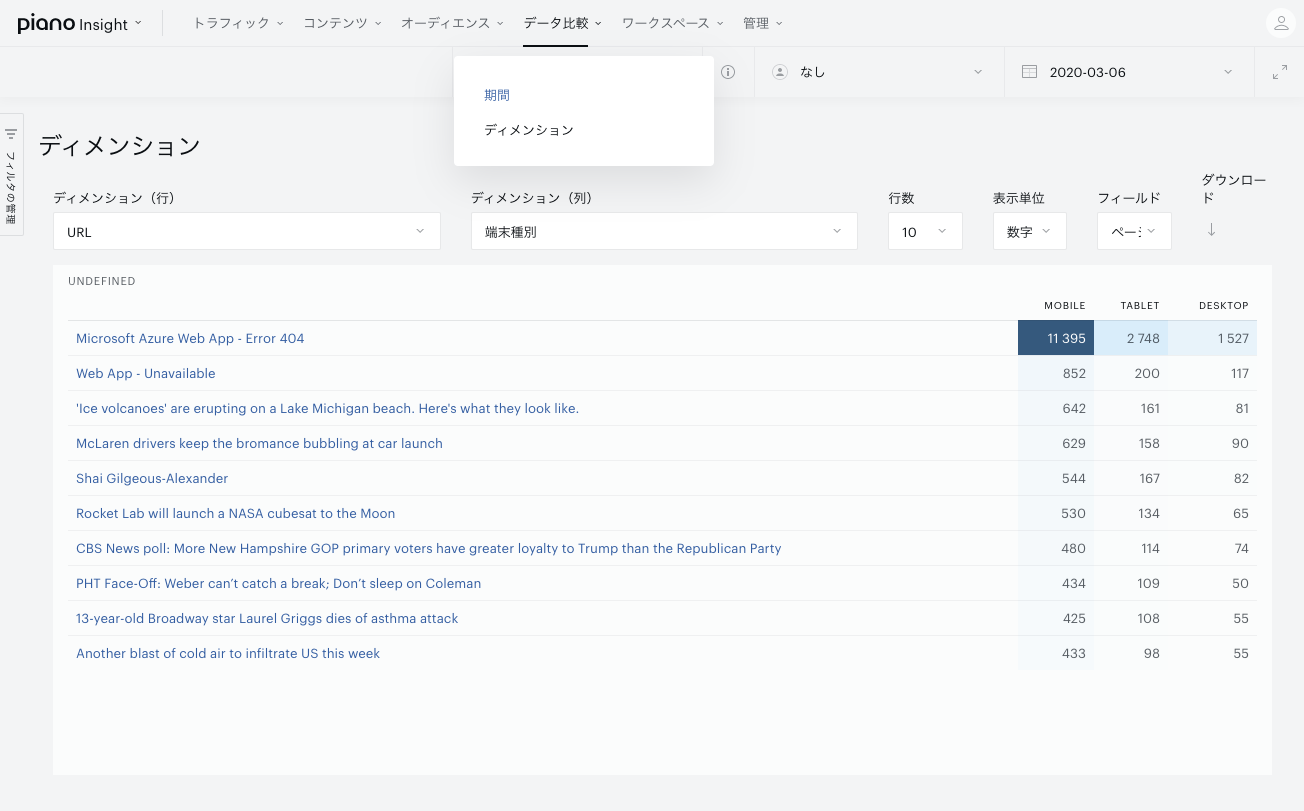Open the ワークスペース menu
This screenshot has height=811, width=1304.
pos(672,23)
